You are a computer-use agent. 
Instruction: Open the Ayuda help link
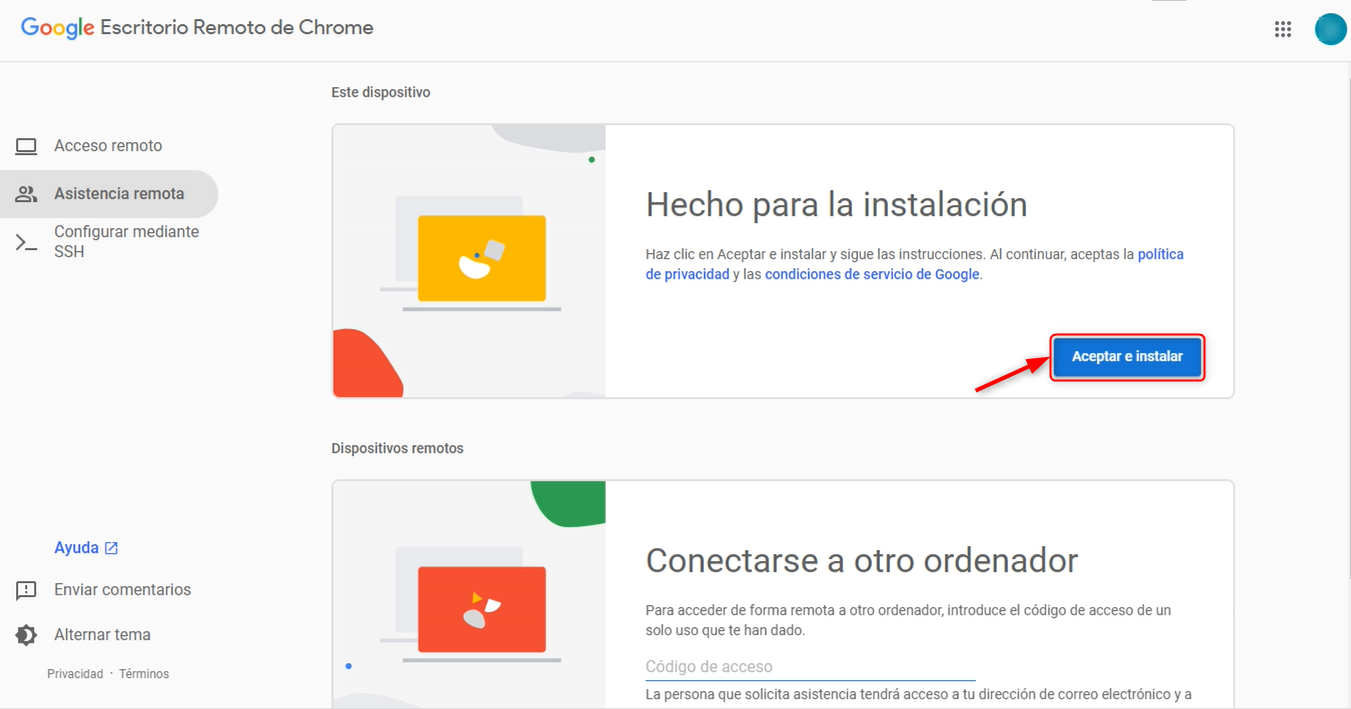[x=76, y=548]
